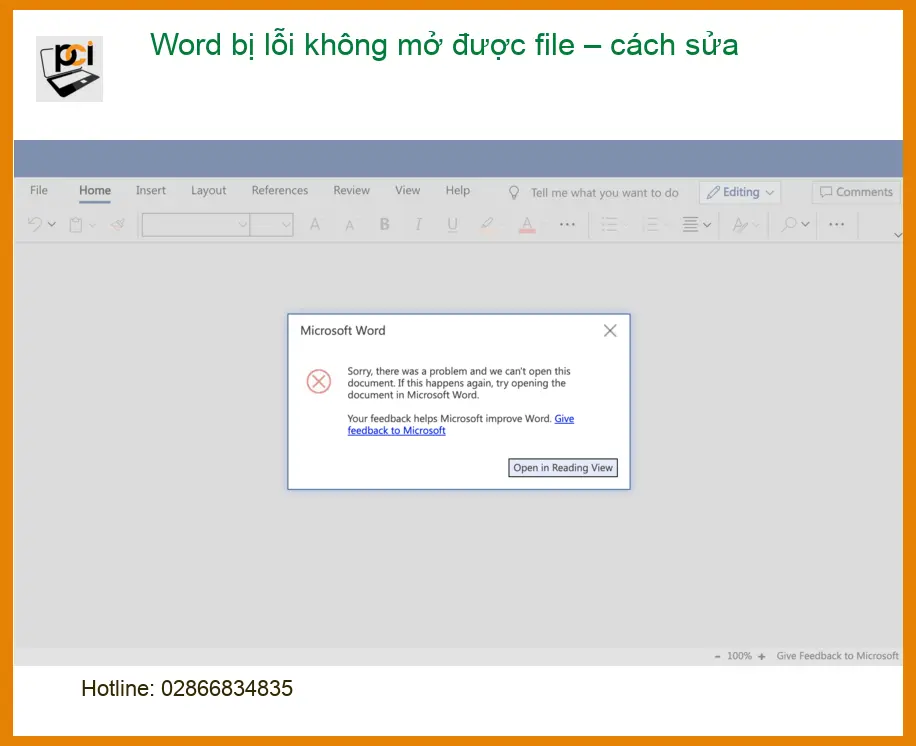916x746 pixels.
Task: Click the Styles icon
Action: tap(740, 224)
